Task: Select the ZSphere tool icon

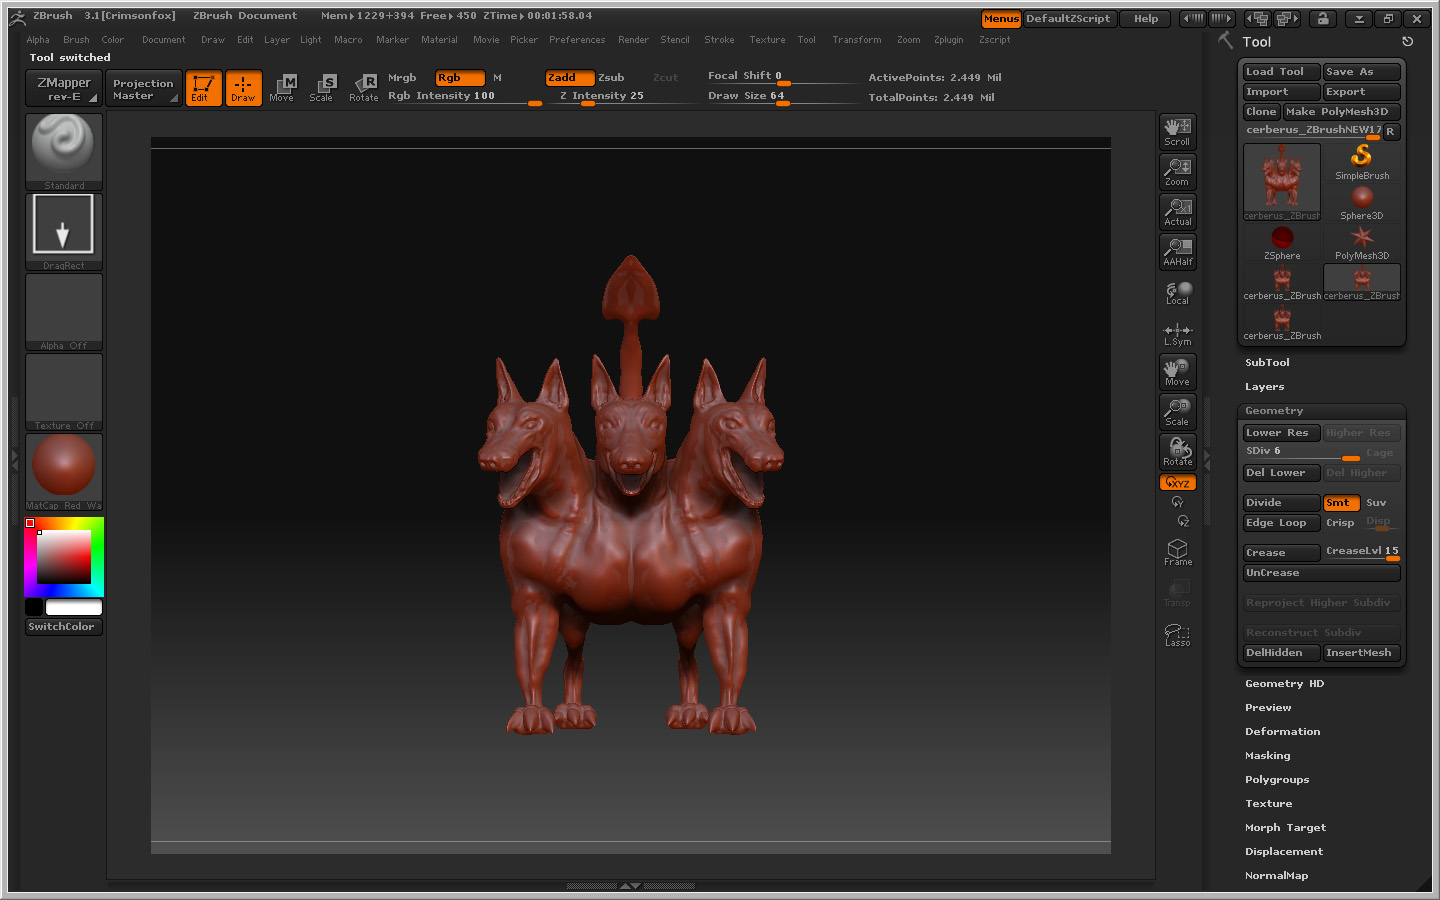Action: [x=1282, y=241]
